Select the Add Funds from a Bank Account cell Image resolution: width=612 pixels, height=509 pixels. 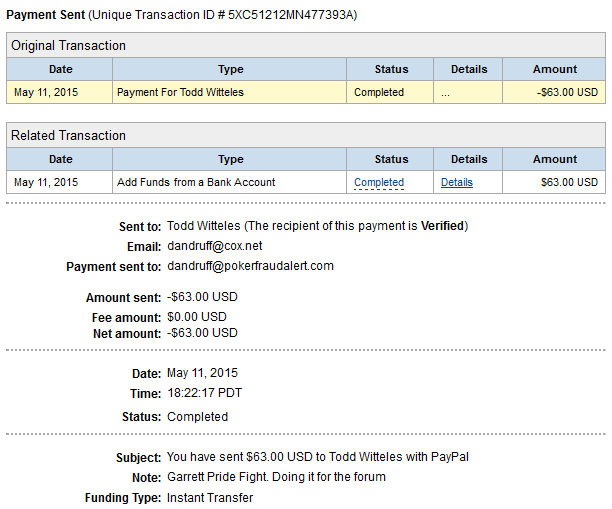(196, 182)
